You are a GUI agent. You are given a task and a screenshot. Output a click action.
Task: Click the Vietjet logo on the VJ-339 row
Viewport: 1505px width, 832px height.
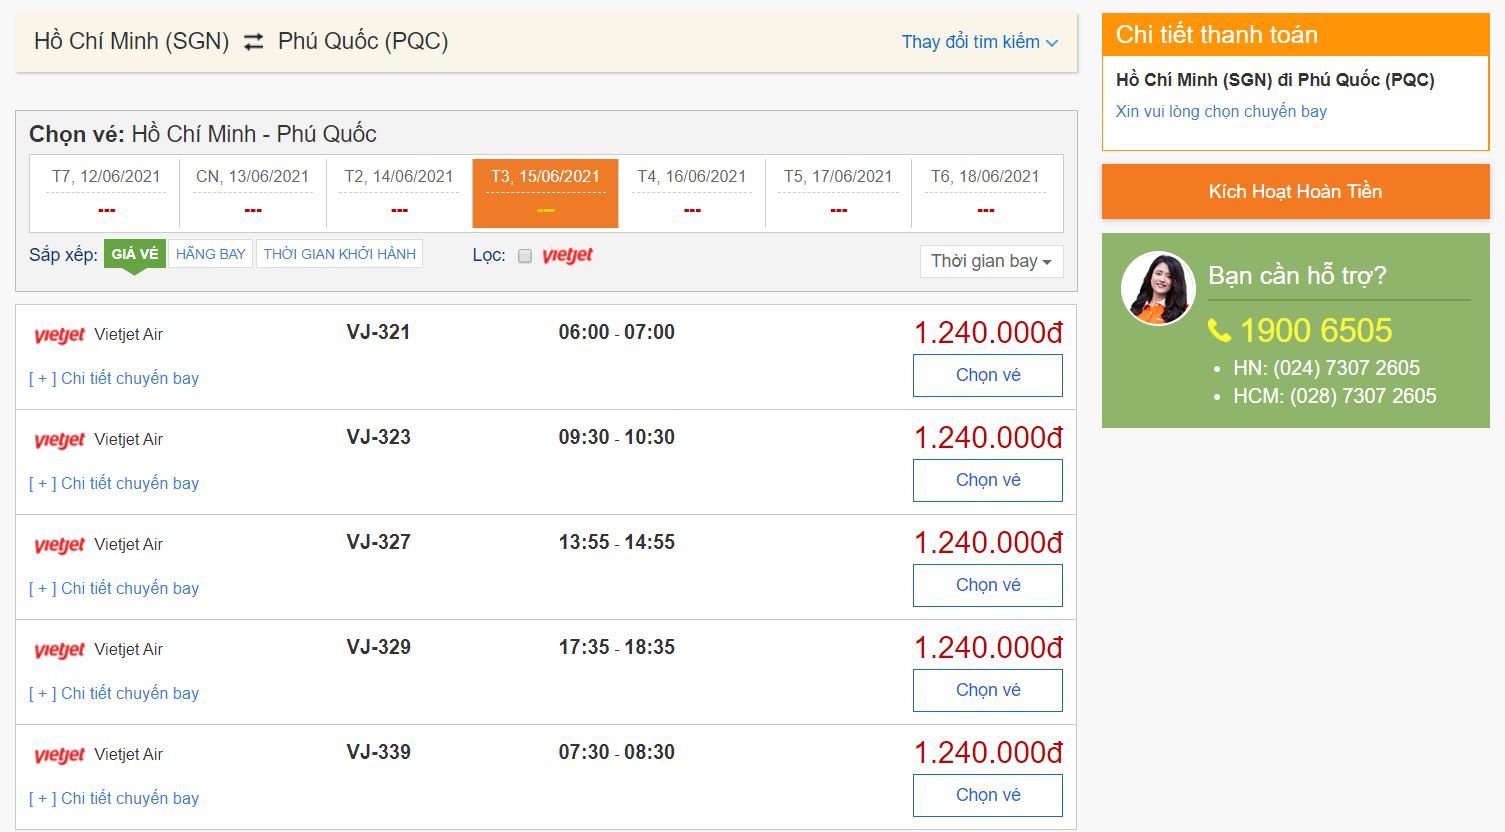tap(60, 755)
